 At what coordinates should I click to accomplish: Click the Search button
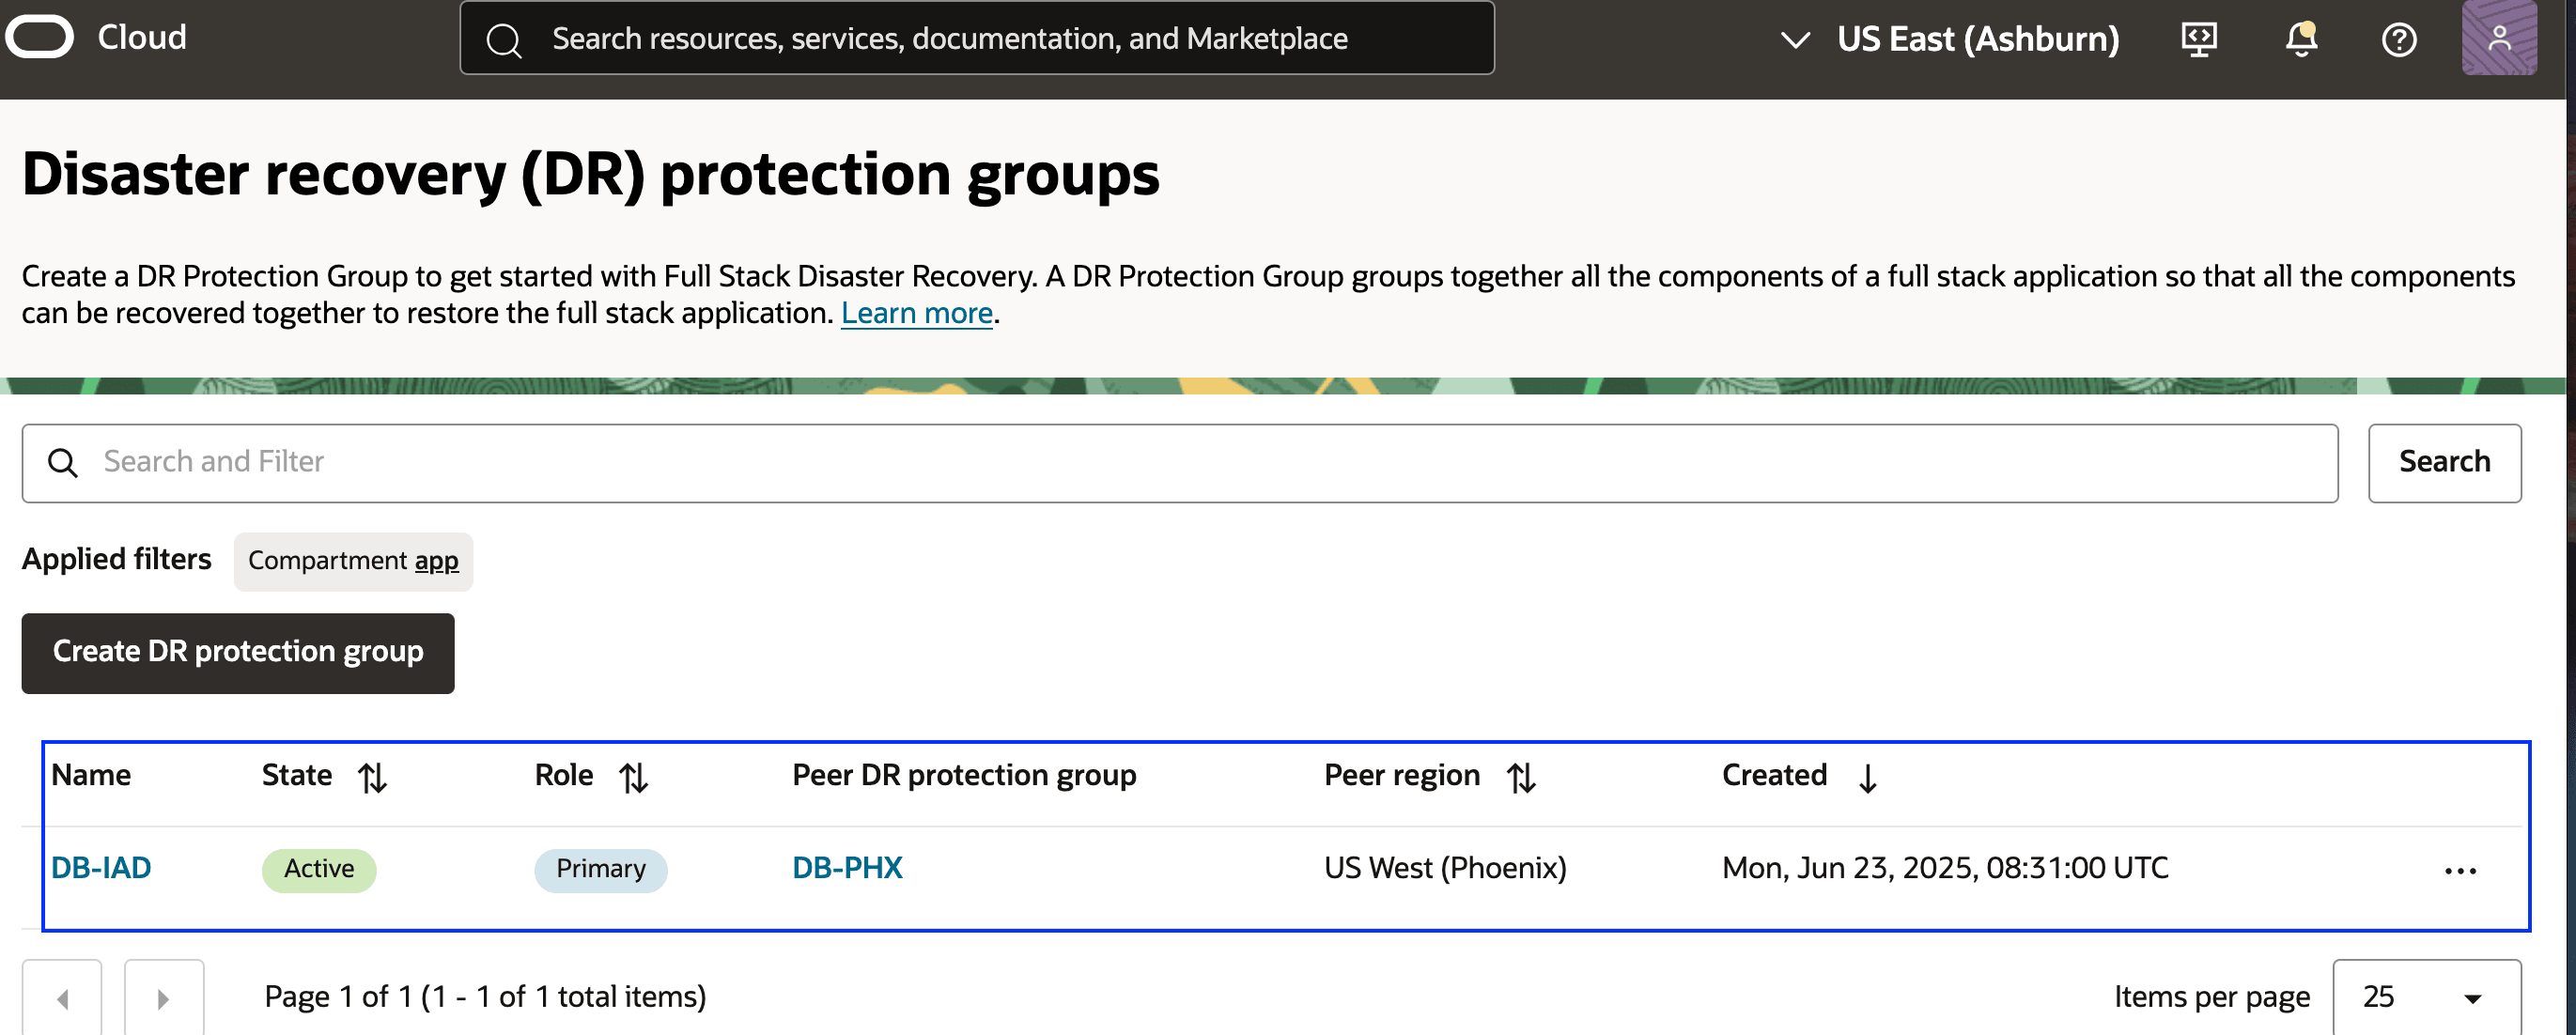tap(2443, 462)
